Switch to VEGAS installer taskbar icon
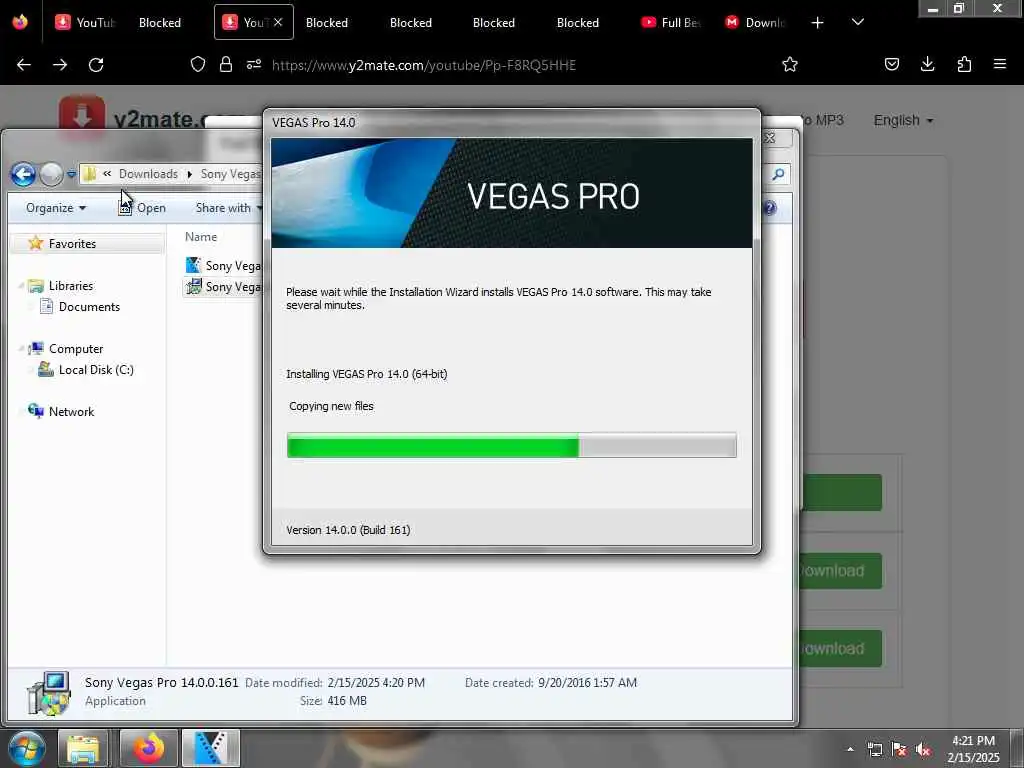Screen dimensions: 1024x768 click(210, 748)
